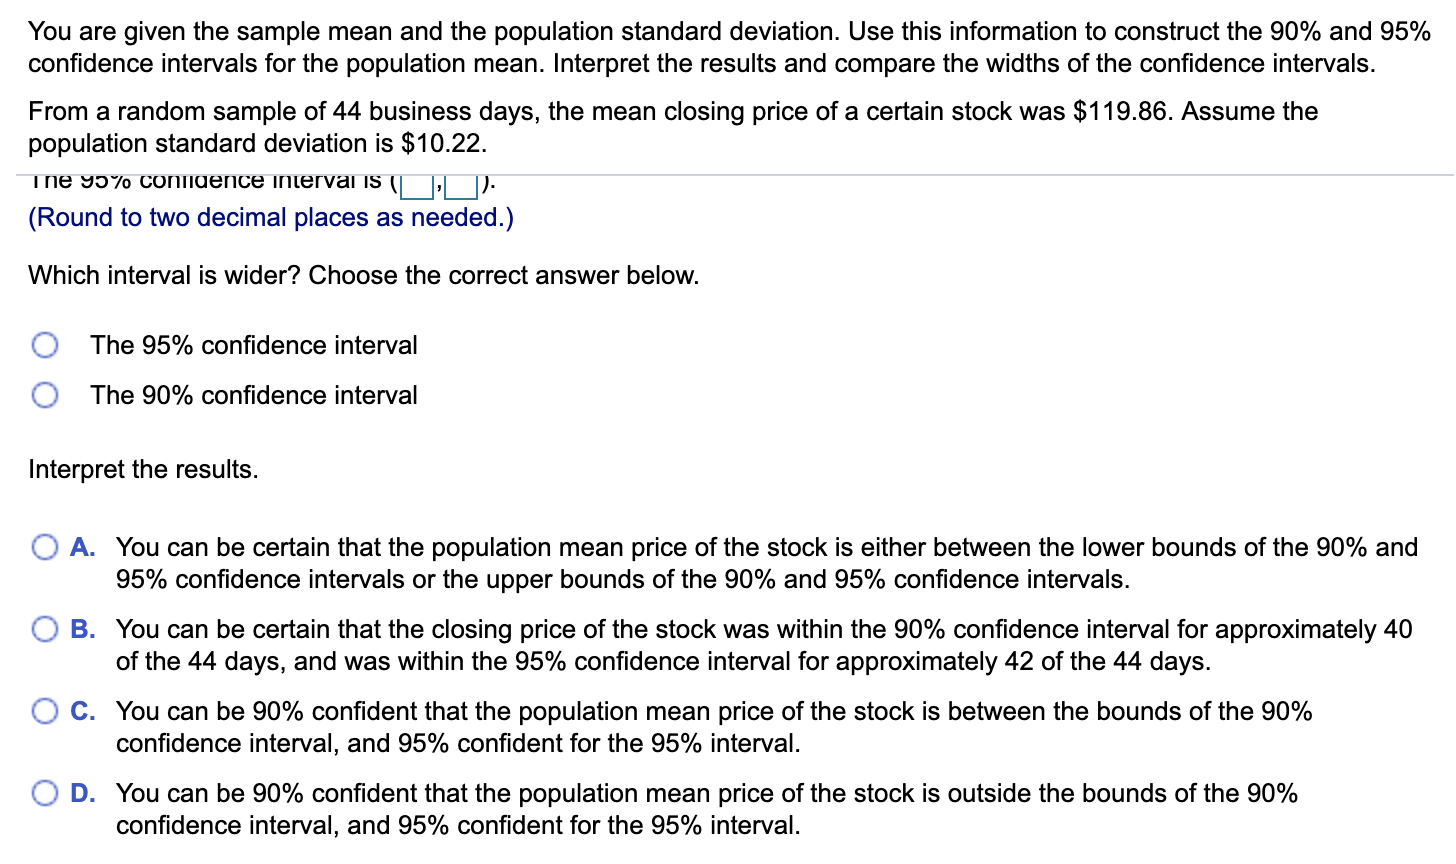Choose interpretation option A
This screenshot has width=1456, height=864.
point(44,546)
